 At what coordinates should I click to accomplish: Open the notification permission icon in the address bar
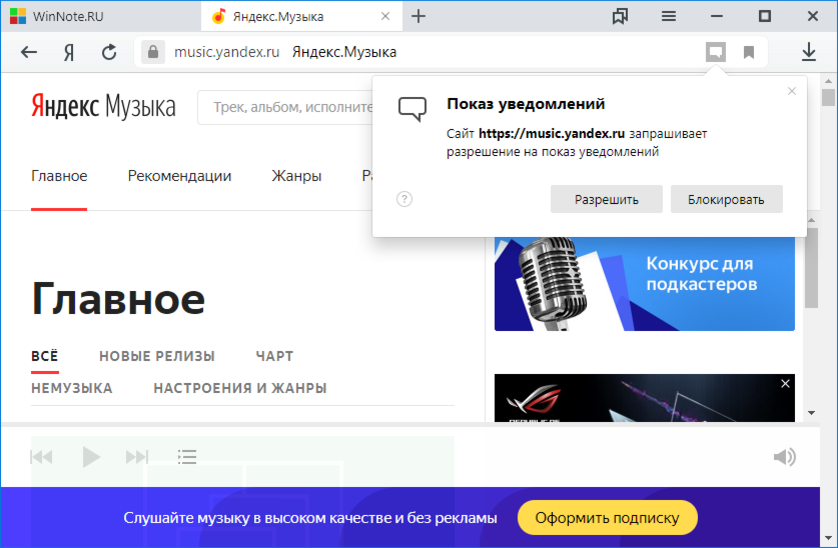tap(716, 52)
